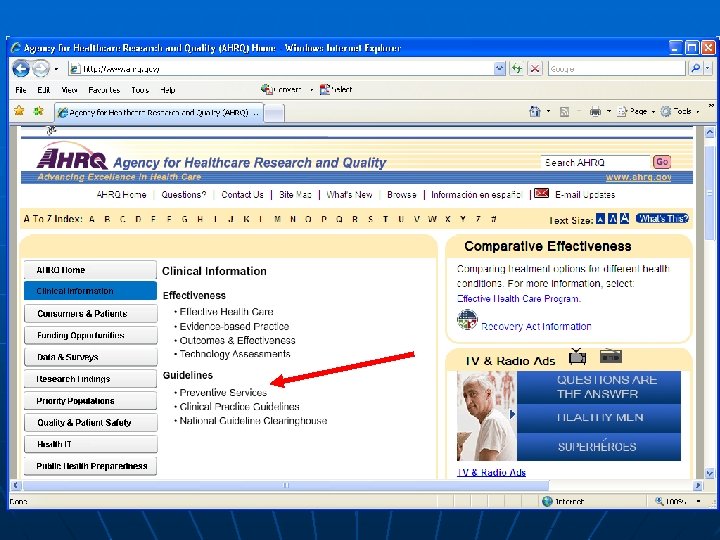The image size is (720, 540).
Task: Open the address bar history dropdown
Action: click(x=500, y=69)
